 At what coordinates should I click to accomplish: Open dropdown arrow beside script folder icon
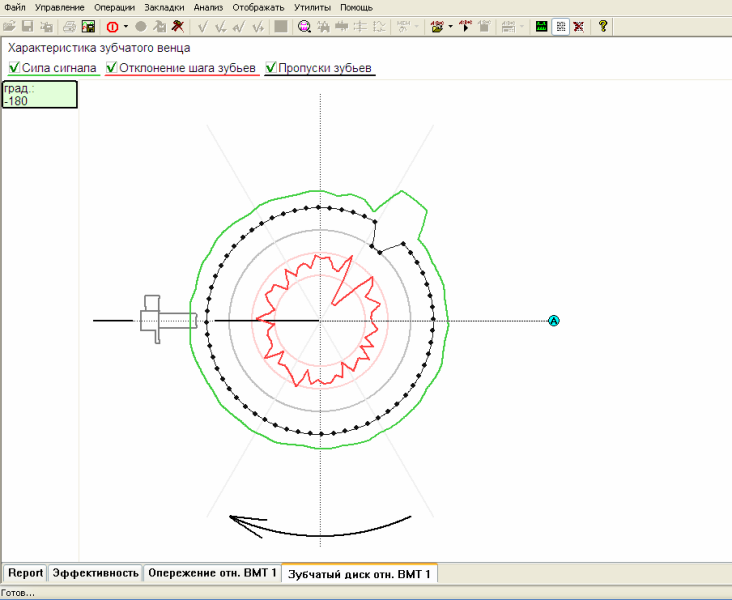point(451,27)
